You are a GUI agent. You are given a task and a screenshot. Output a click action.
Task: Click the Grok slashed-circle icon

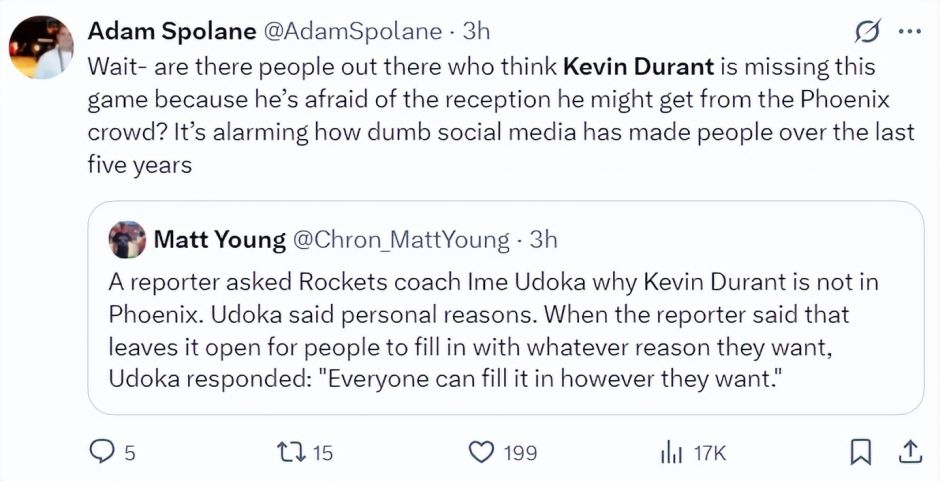point(868,32)
